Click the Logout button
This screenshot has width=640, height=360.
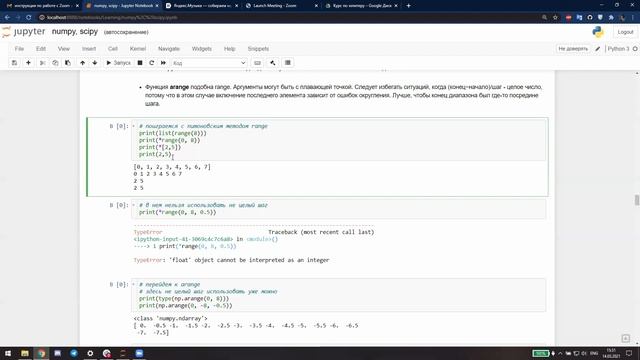click(x=625, y=32)
